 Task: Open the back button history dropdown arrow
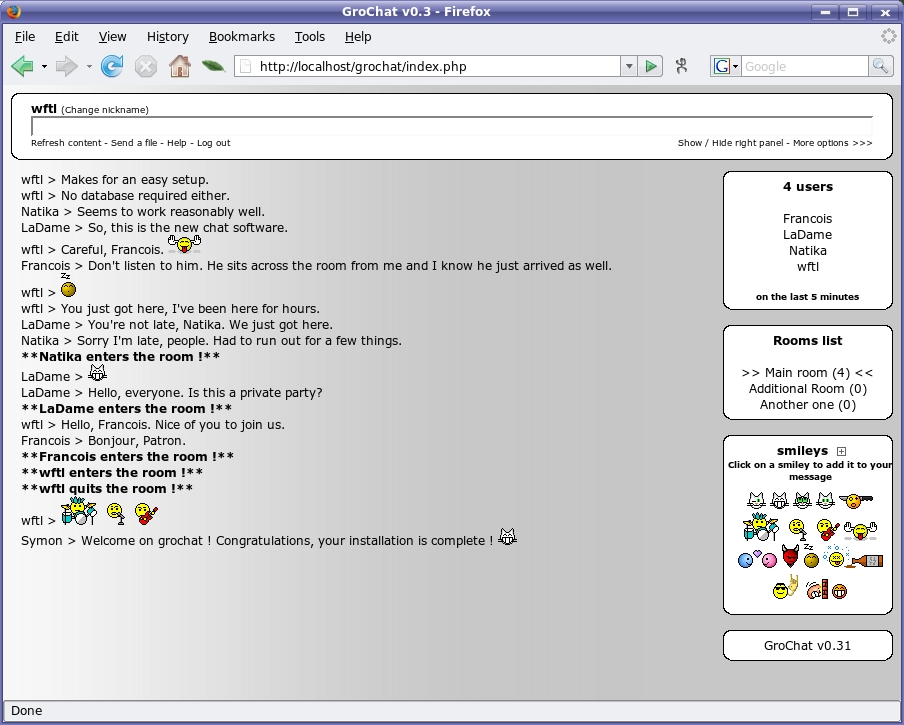pyautogui.click(x=44, y=67)
